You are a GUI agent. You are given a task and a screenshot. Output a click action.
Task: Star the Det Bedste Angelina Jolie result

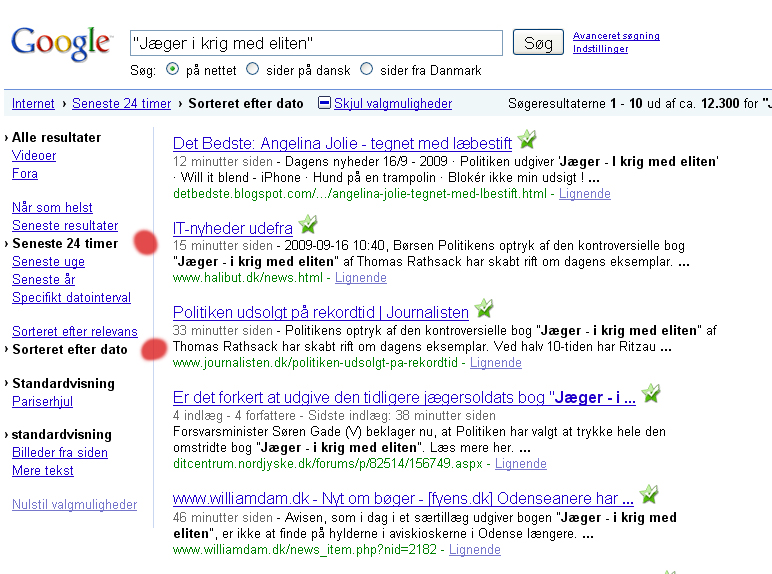coord(527,139)
